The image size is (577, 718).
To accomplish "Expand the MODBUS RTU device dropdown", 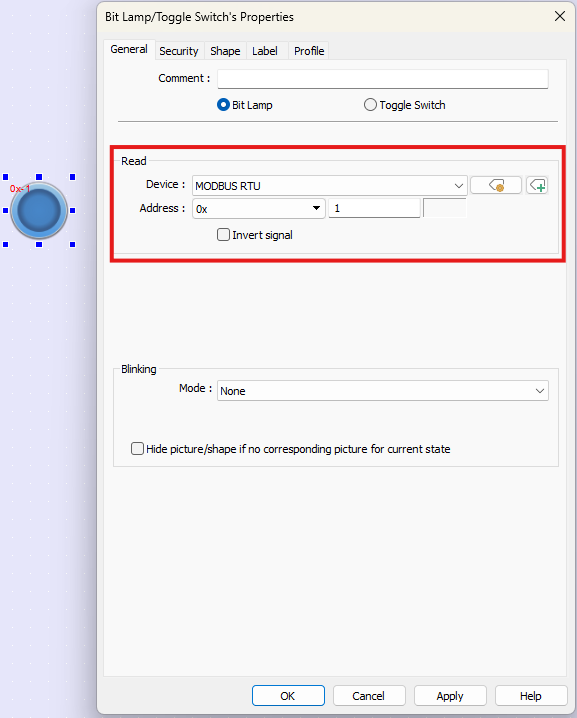I will 330,185.
